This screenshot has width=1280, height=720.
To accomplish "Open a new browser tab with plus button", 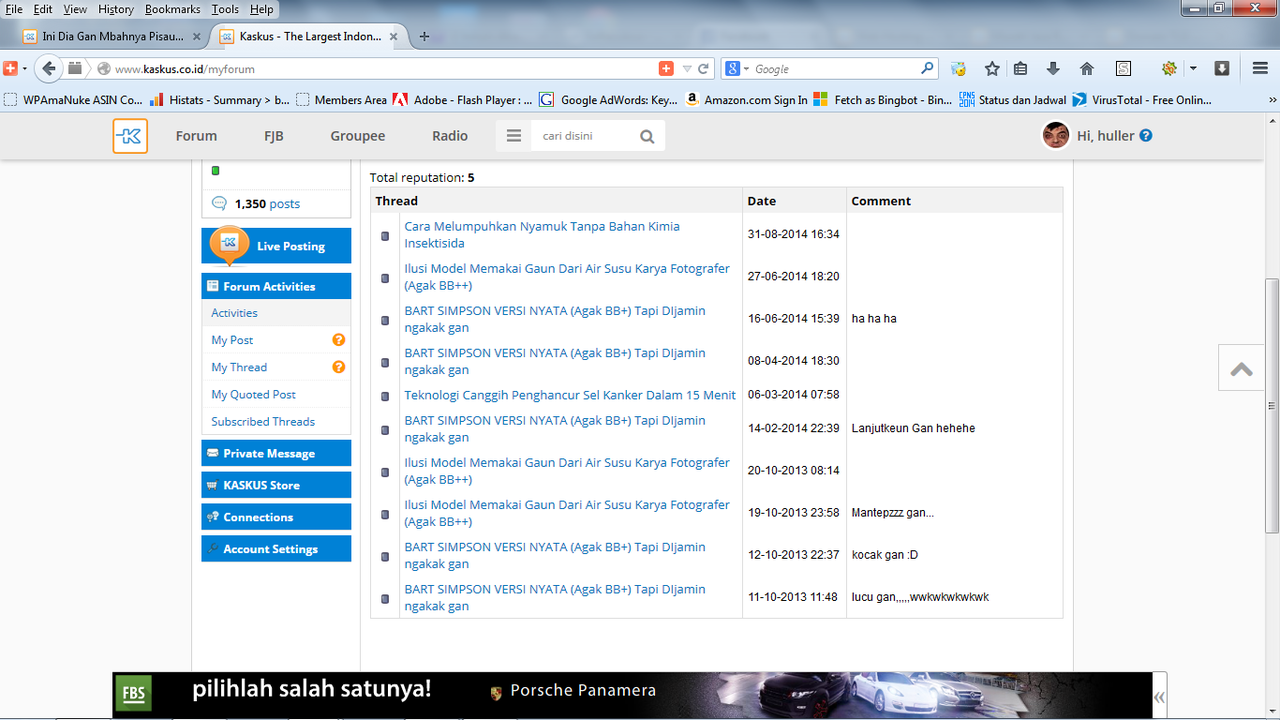I will click(x=424, y=36).
